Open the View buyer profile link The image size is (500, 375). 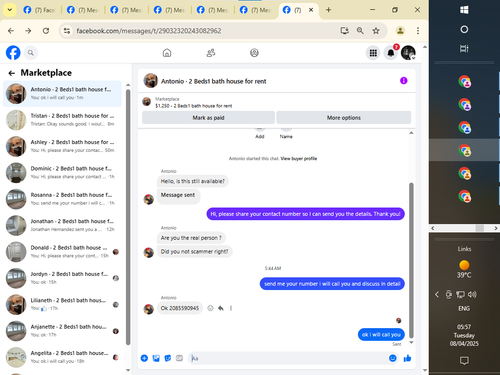coord(299,159)
